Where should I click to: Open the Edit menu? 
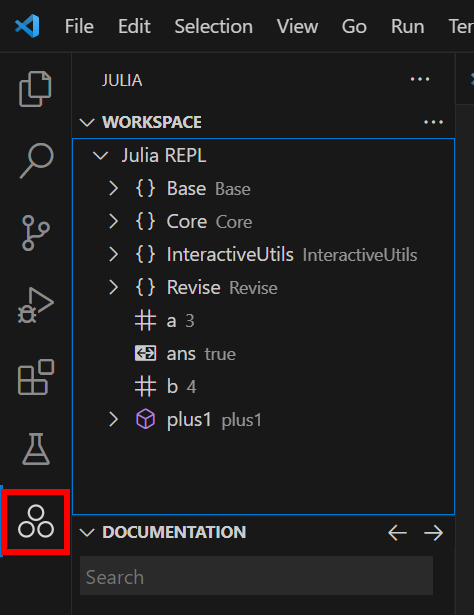(134, 27)
